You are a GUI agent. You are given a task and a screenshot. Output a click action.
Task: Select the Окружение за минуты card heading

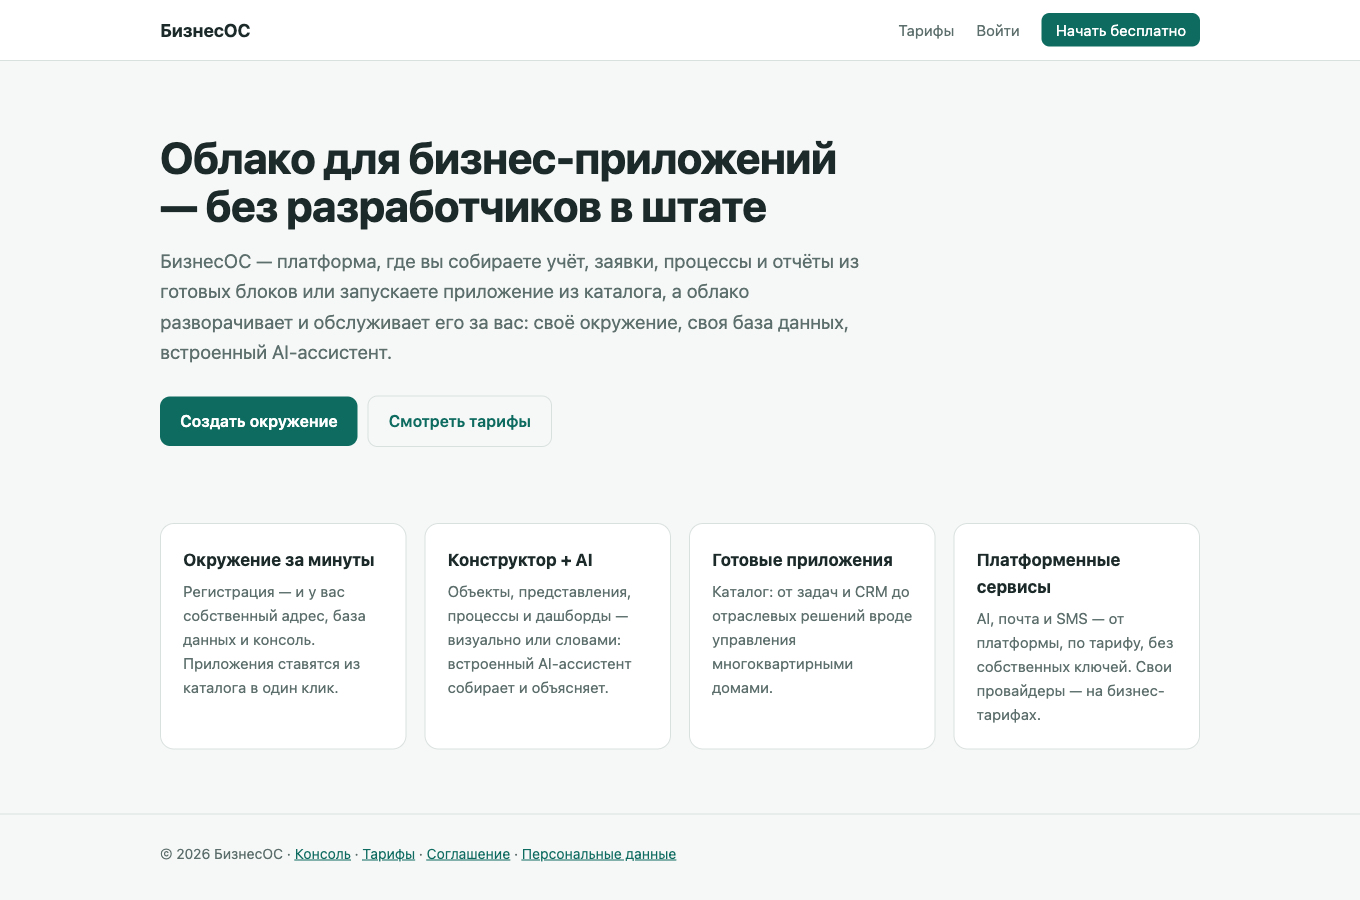pos(279,560)
